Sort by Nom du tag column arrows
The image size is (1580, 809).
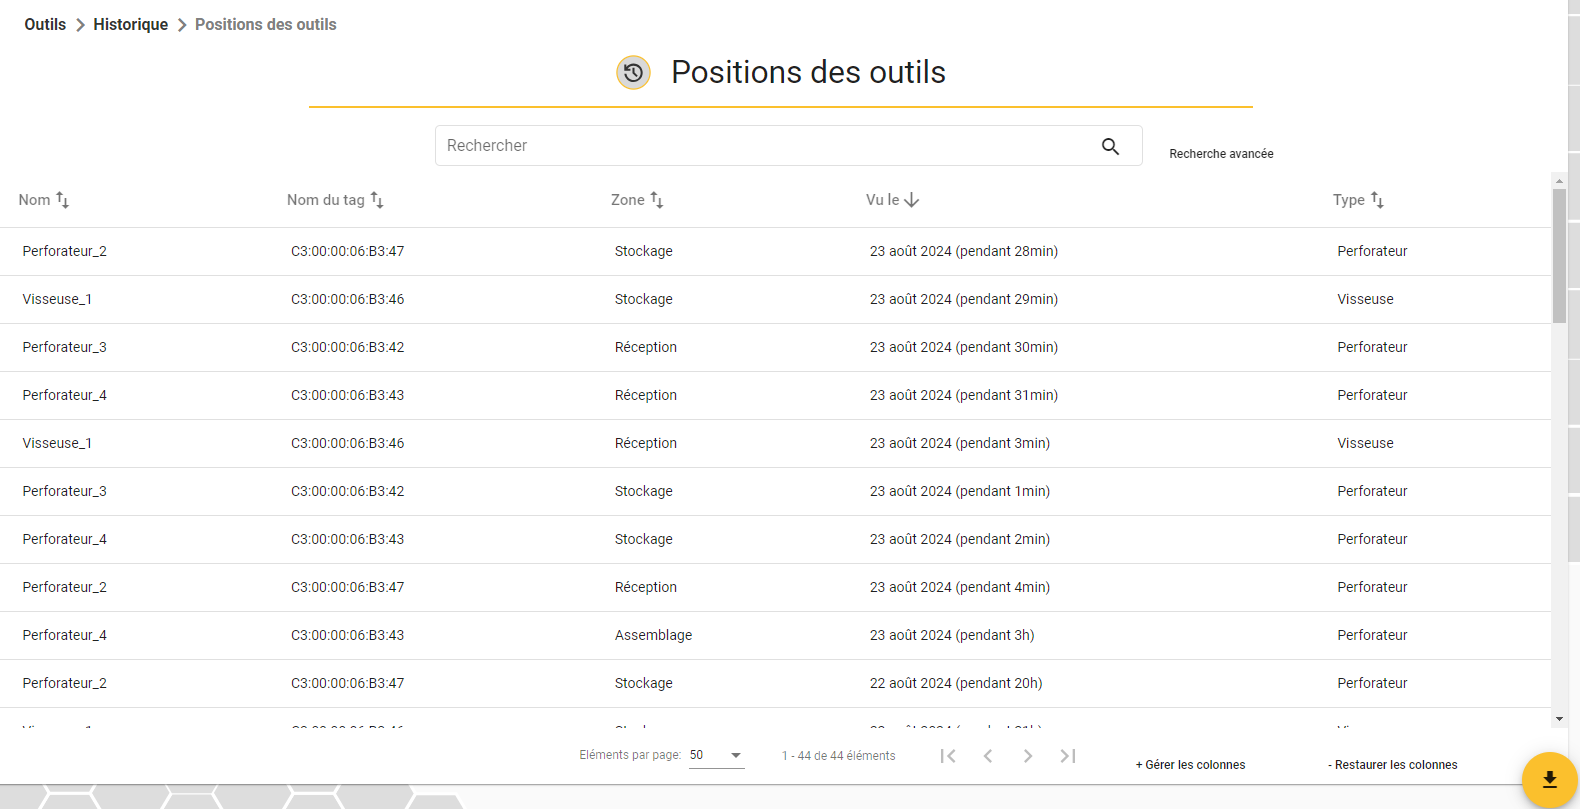(377, 200)
